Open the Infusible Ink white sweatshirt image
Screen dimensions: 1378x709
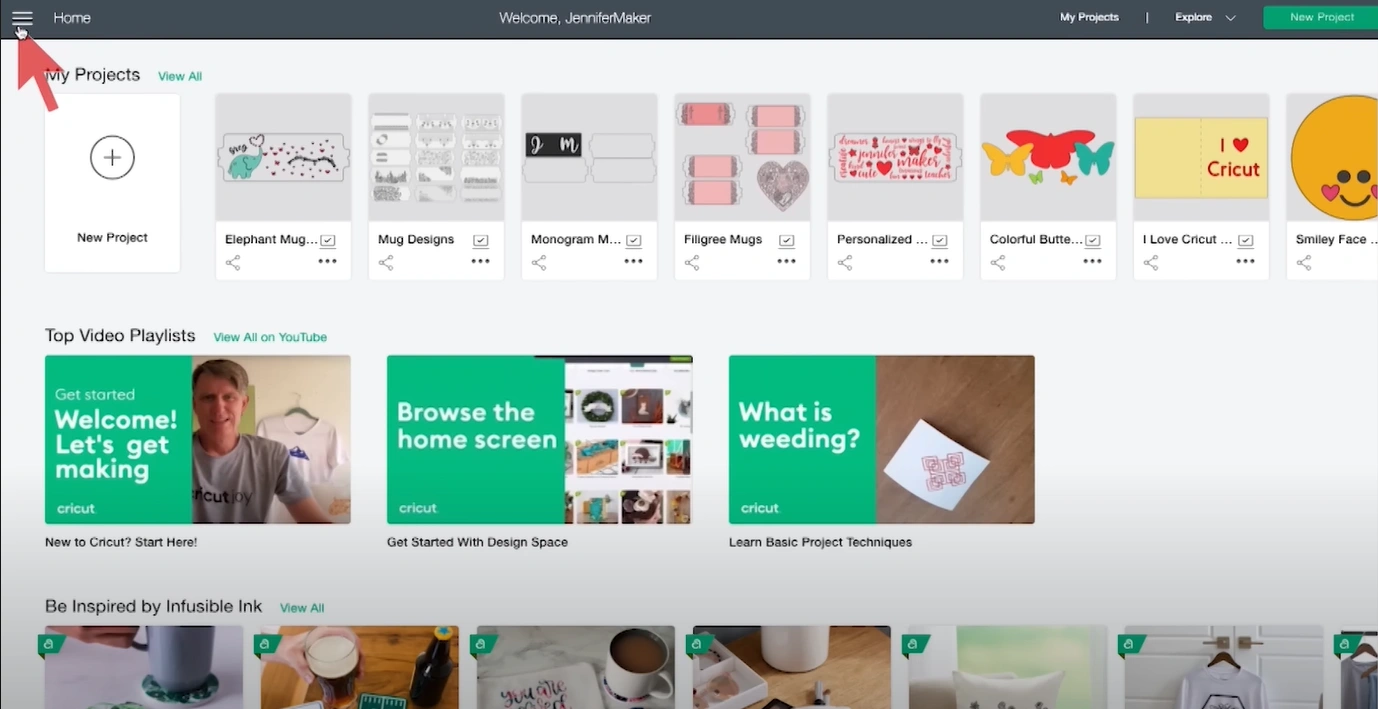pos(1224,667)
